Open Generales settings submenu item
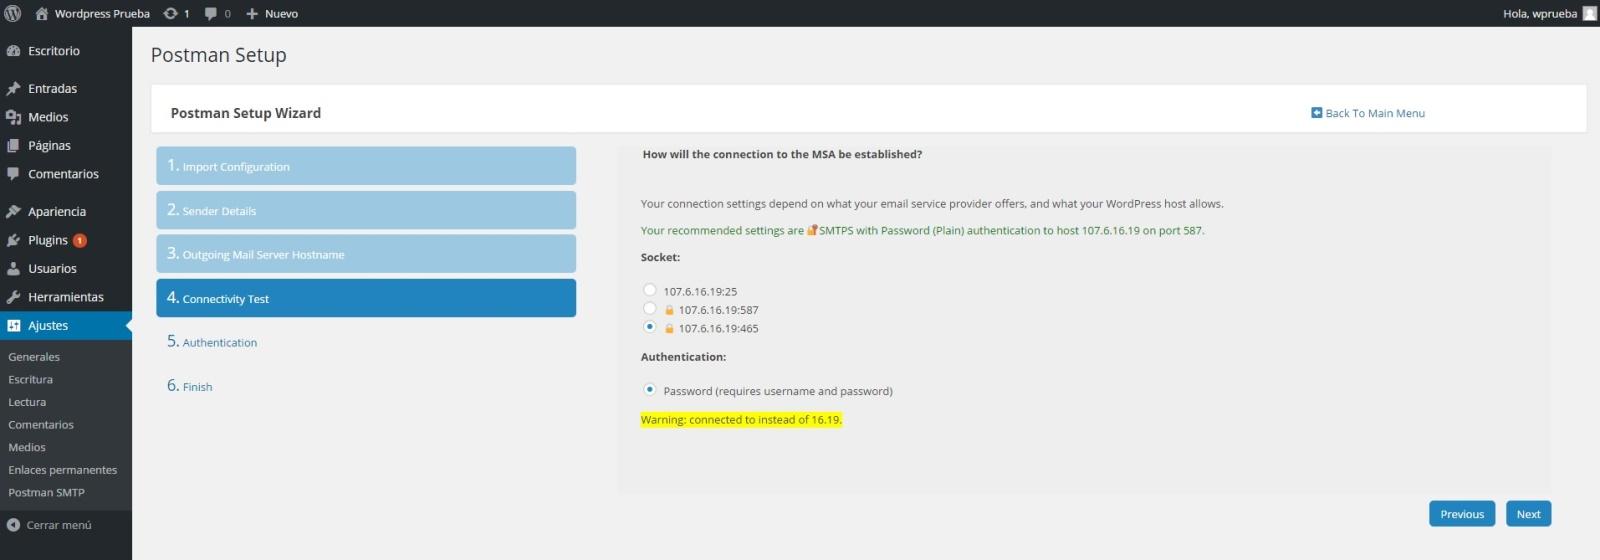Viewport: 1600px width, 560px height. point(34,357)
